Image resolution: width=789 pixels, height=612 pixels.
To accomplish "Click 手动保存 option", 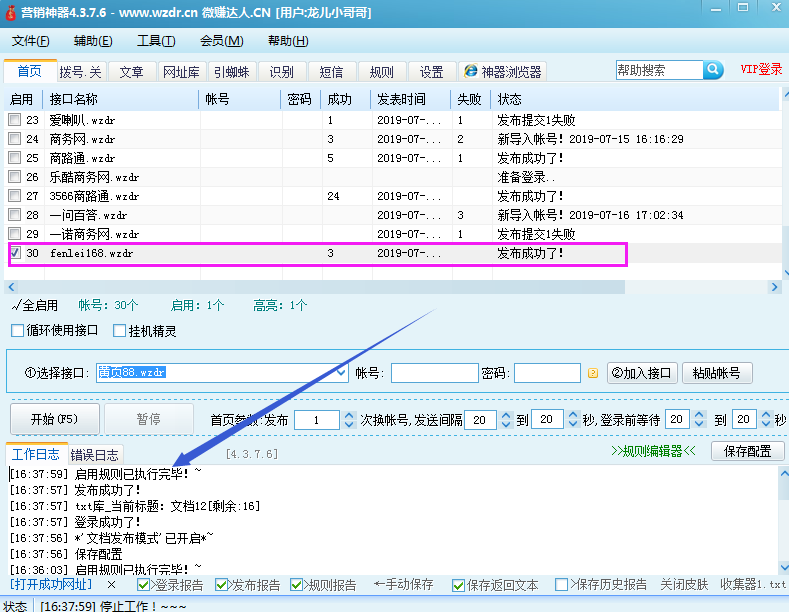I will (404, 584).
